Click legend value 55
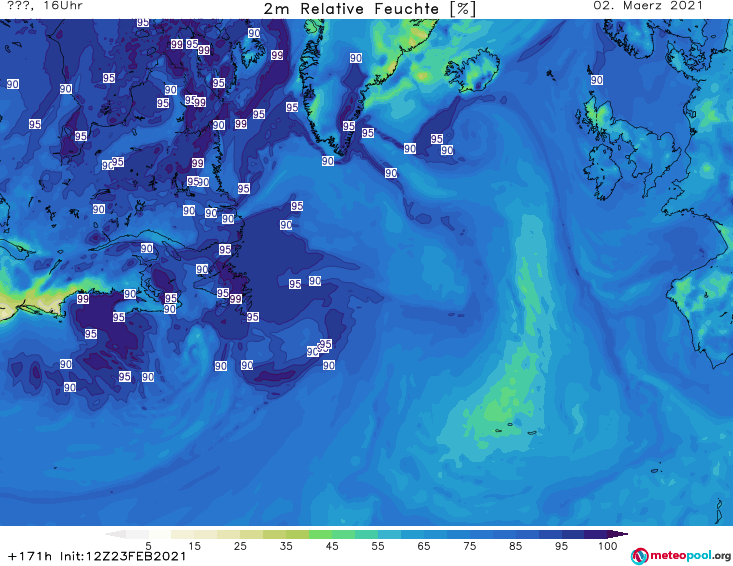733x566 pixels. [378, 546]
